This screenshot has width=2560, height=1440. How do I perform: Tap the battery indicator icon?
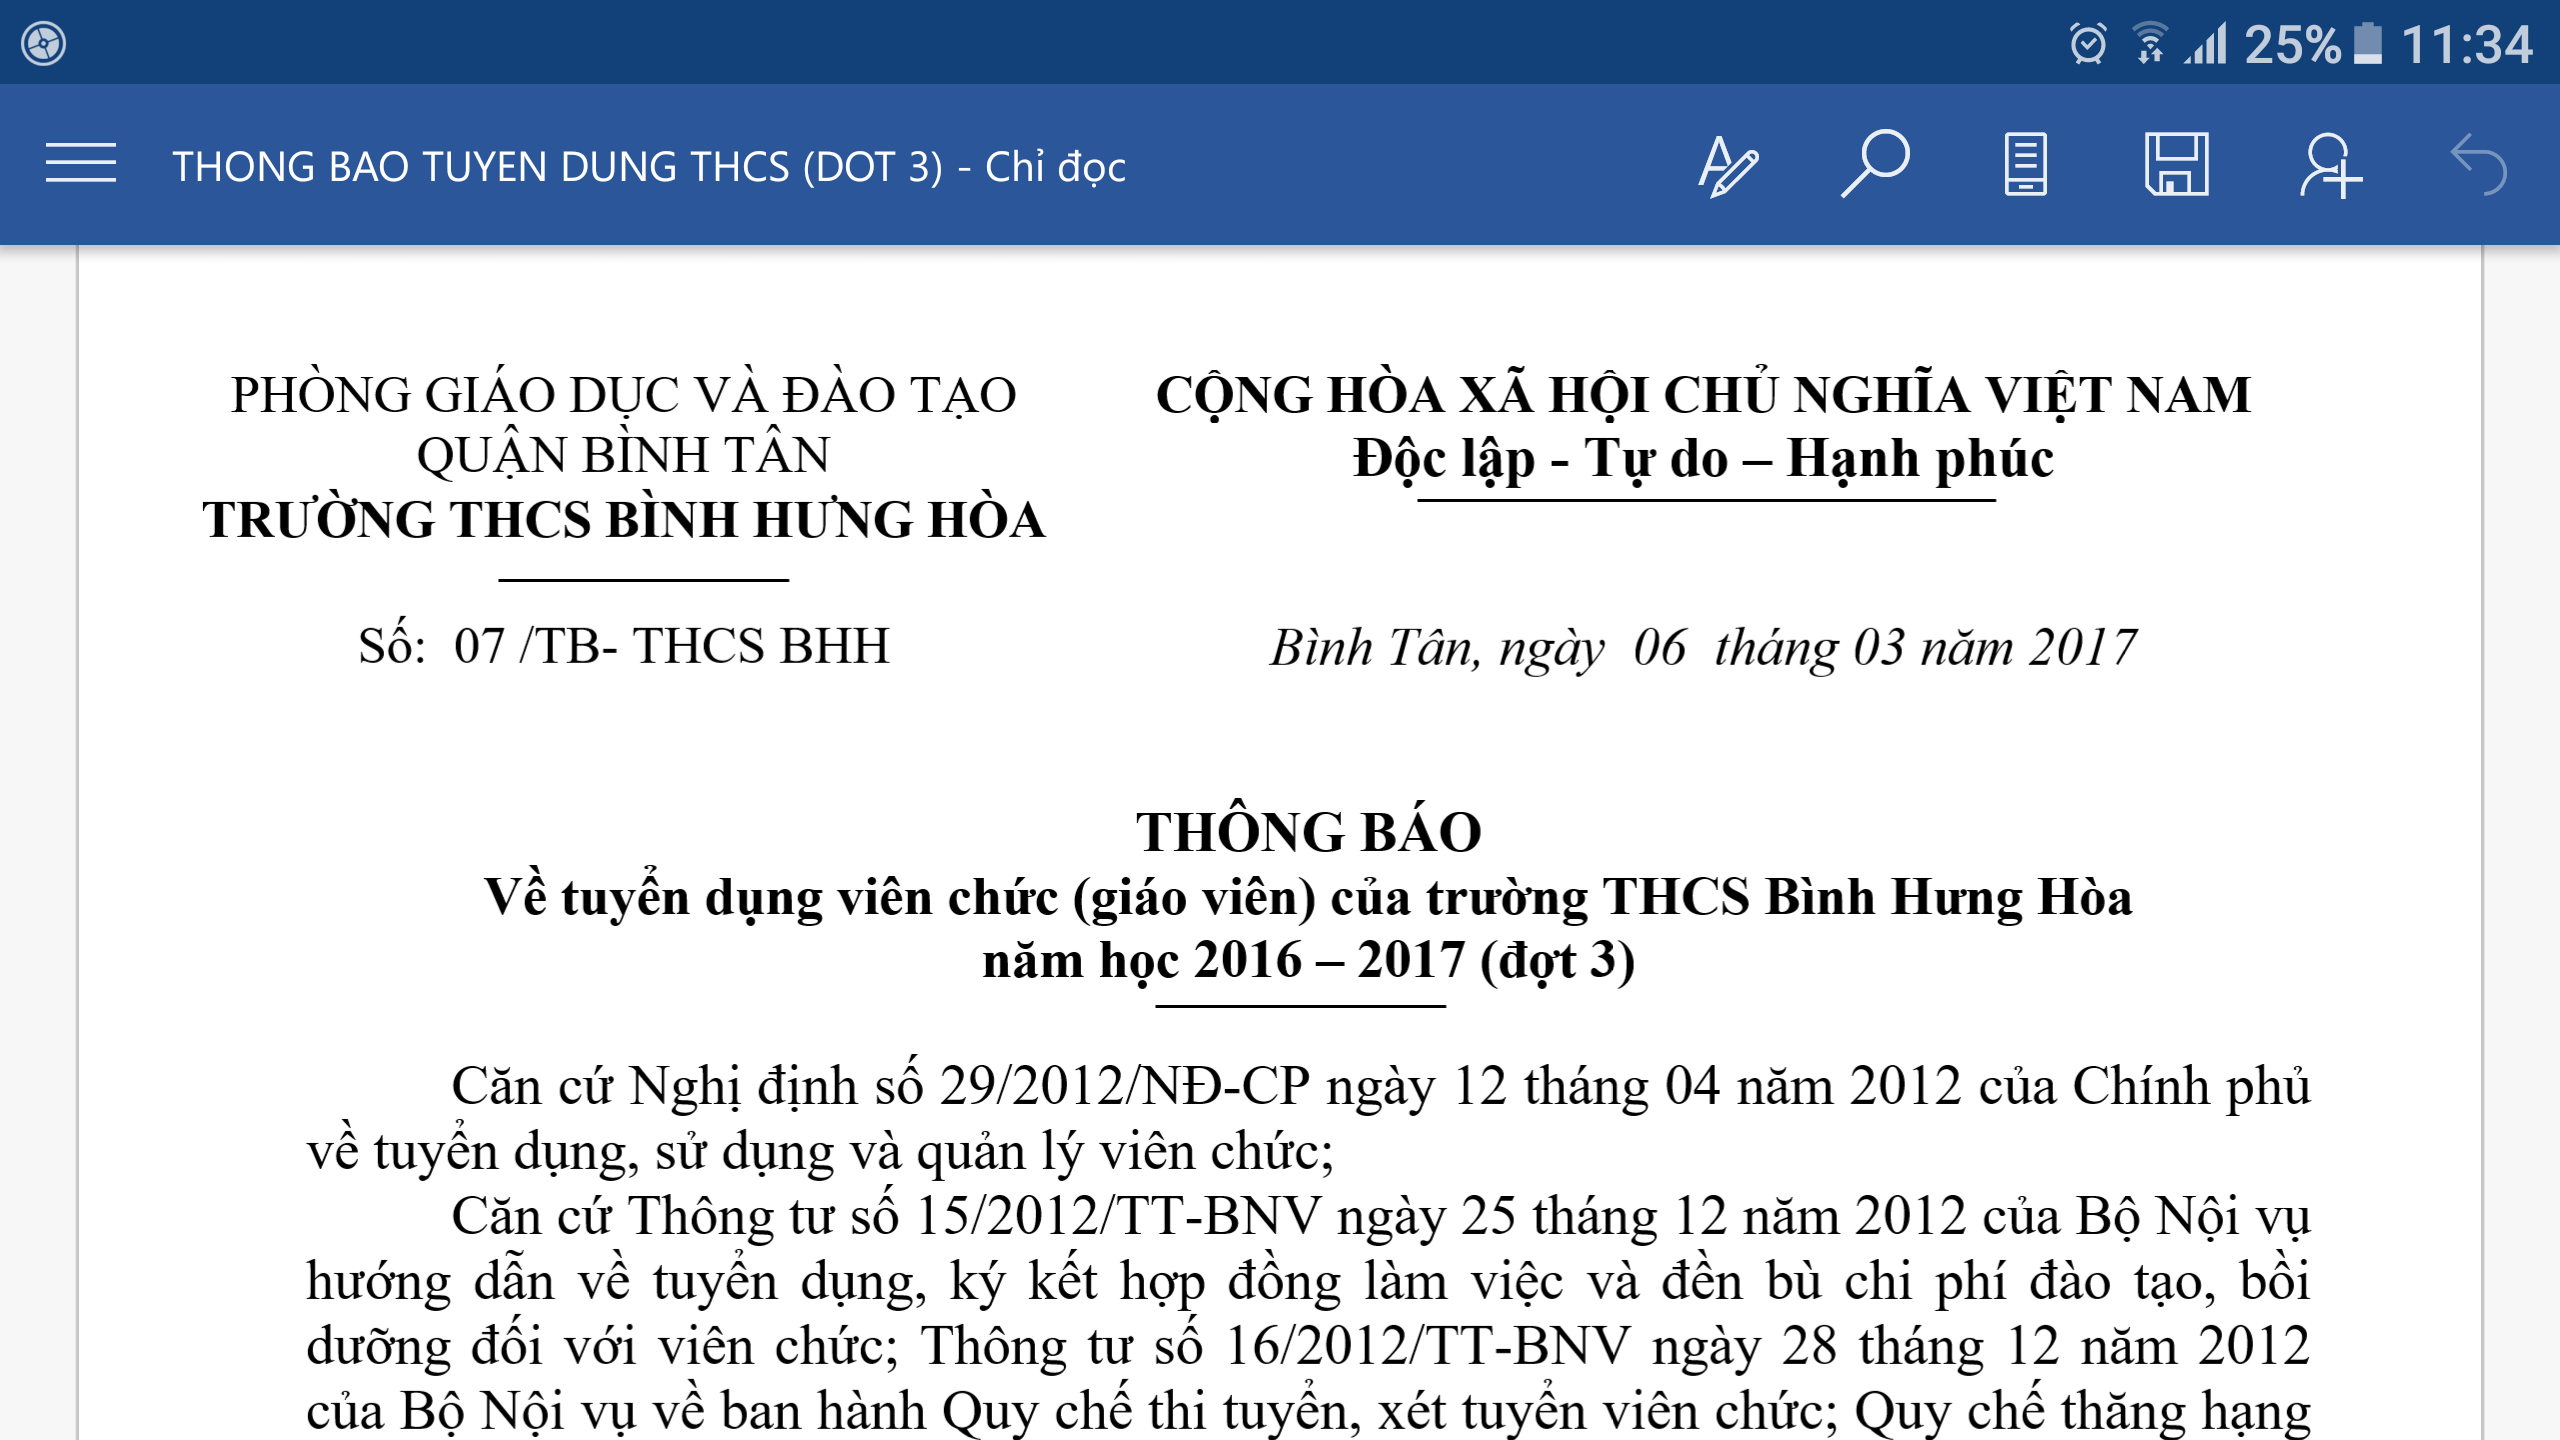click(2368, 44)
